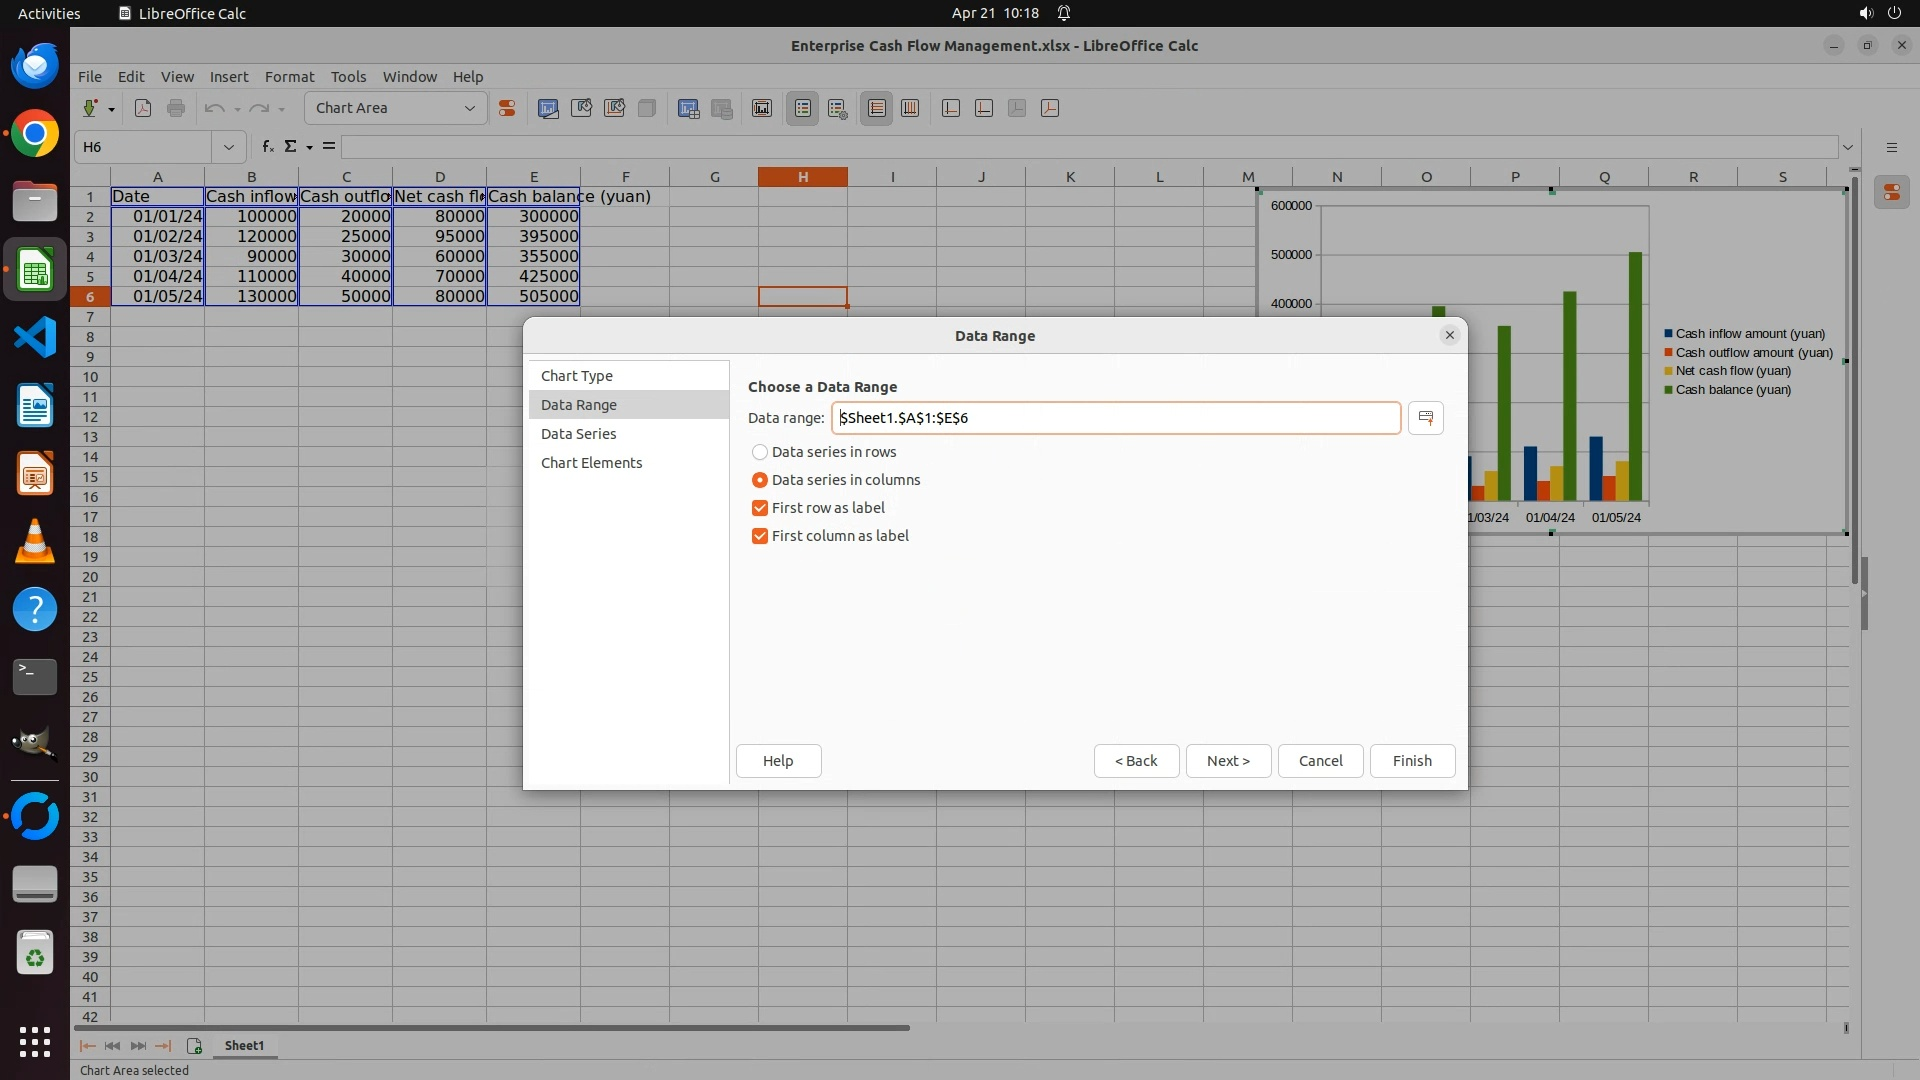This screenshot has height=1080, width=1920.
Task: Toggle the Legend On/Off icon
Action: tap(803, 108)
